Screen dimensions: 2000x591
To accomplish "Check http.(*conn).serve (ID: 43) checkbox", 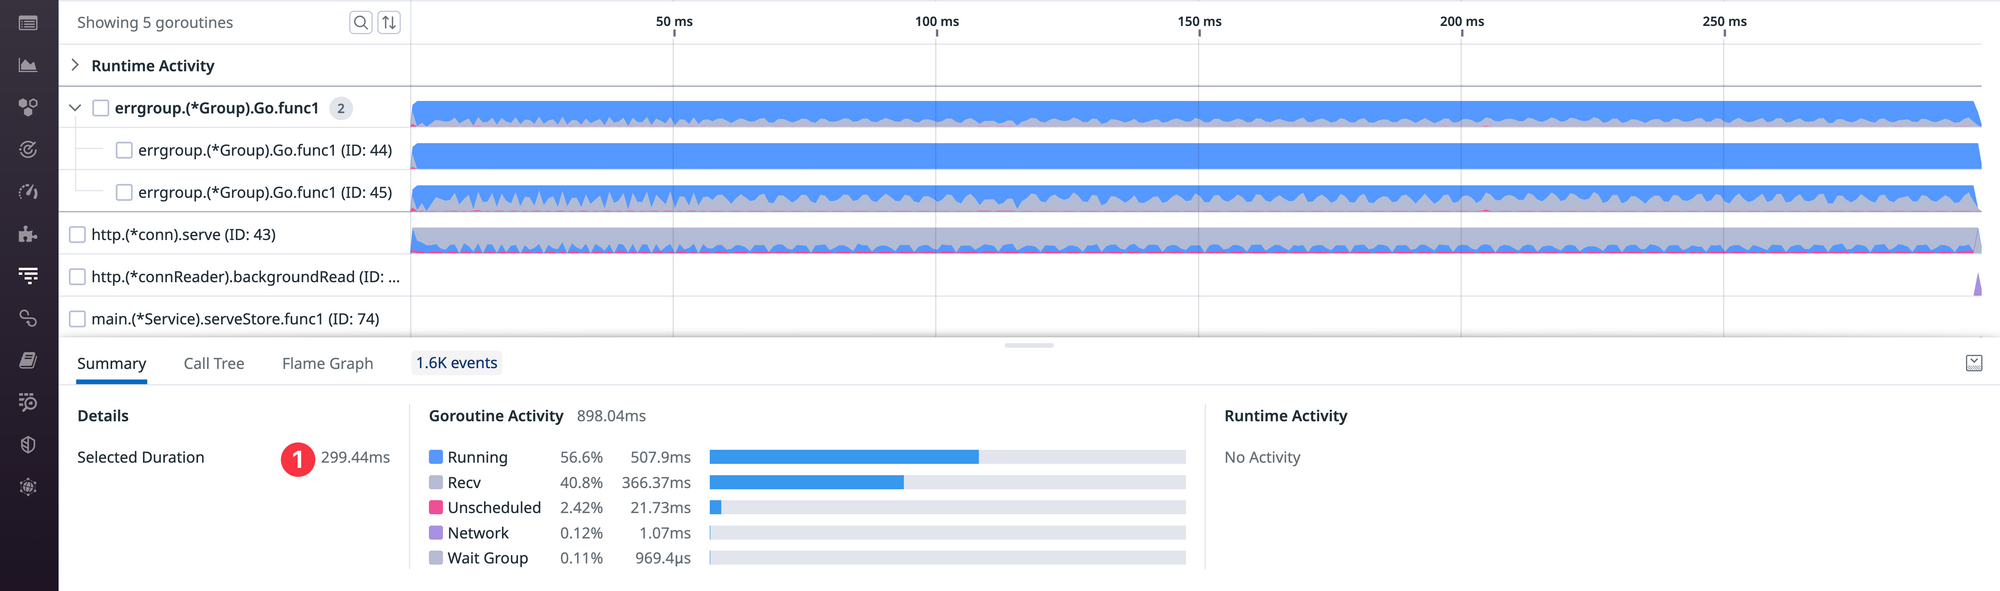I will [77, 234].
